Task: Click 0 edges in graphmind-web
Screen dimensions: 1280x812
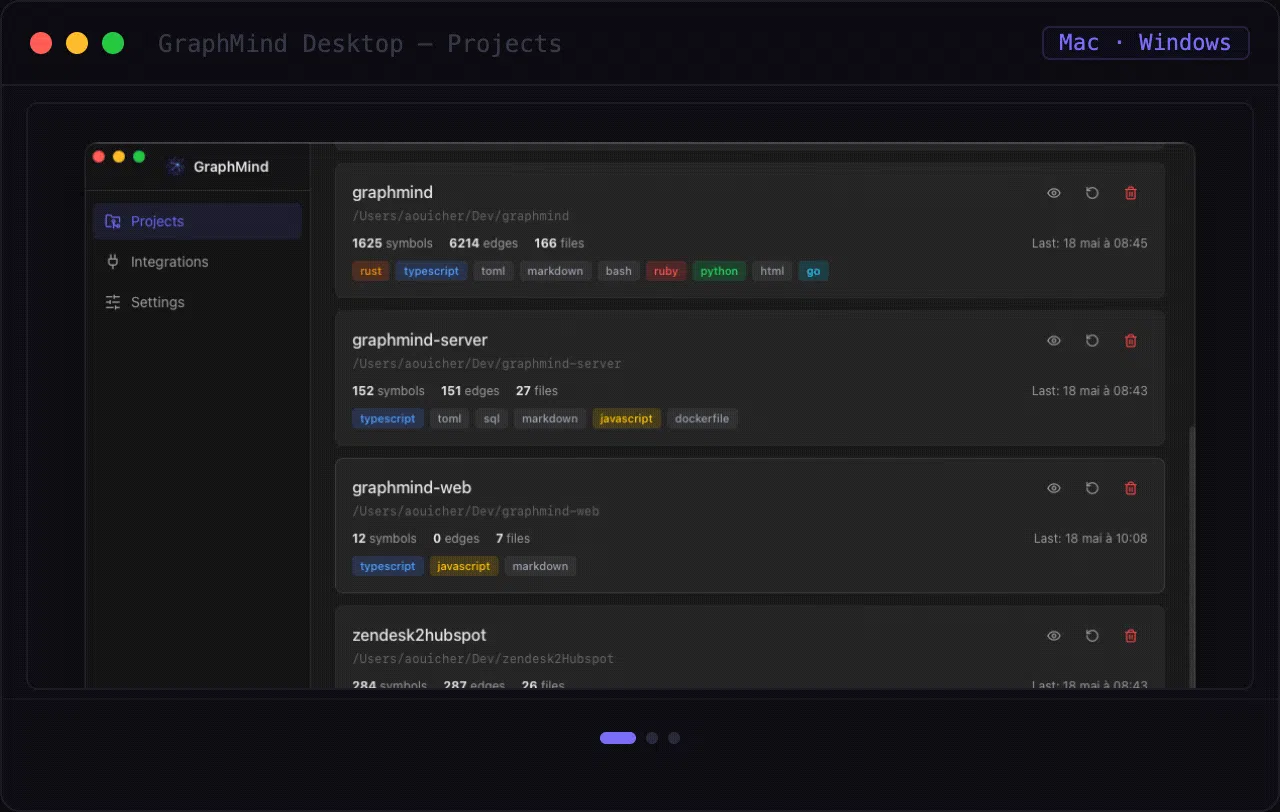Action: [x=456, y=538]
